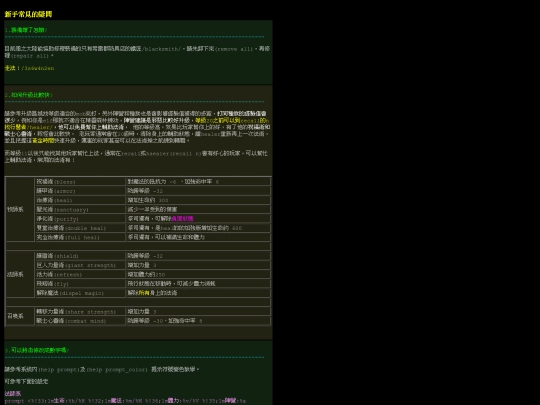
Task: Click the "(recall n)" text above the spell table
Action: (184, 154)
